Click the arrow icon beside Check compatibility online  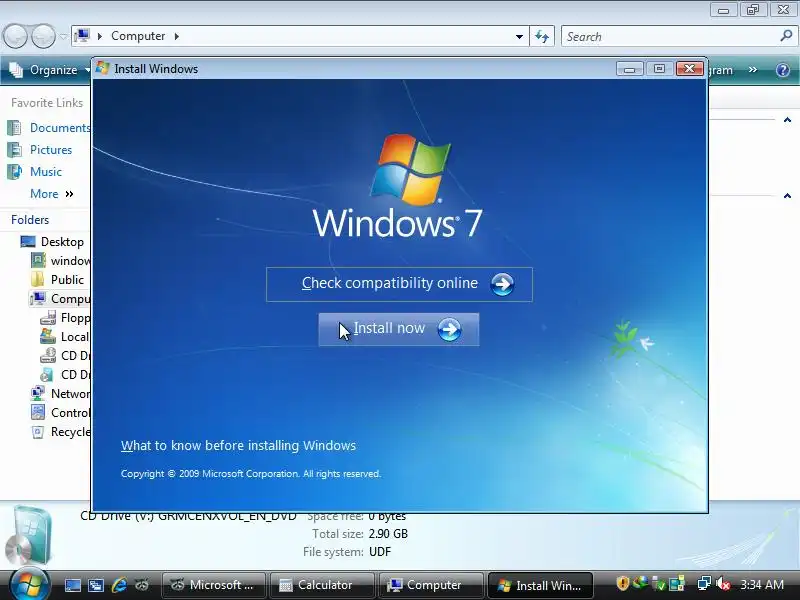pos(502,284)
